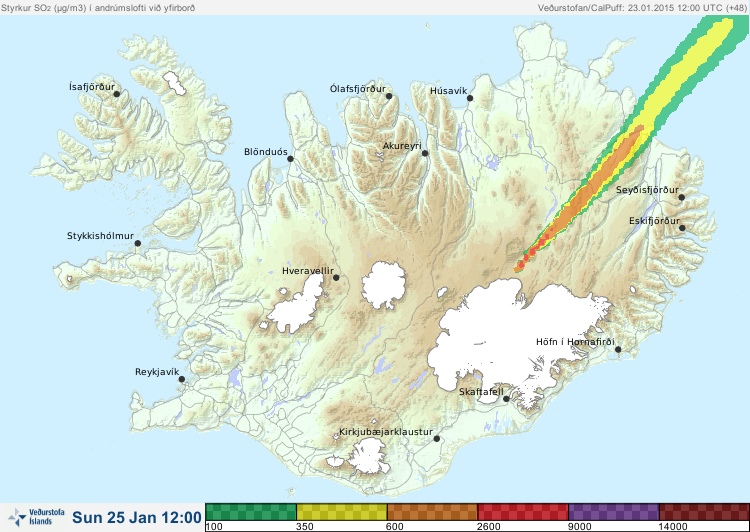Click the Húsavík town marker dot
The width and height of the screenshot is (750, 532).
pyautogui.click(x=470, y=98)
